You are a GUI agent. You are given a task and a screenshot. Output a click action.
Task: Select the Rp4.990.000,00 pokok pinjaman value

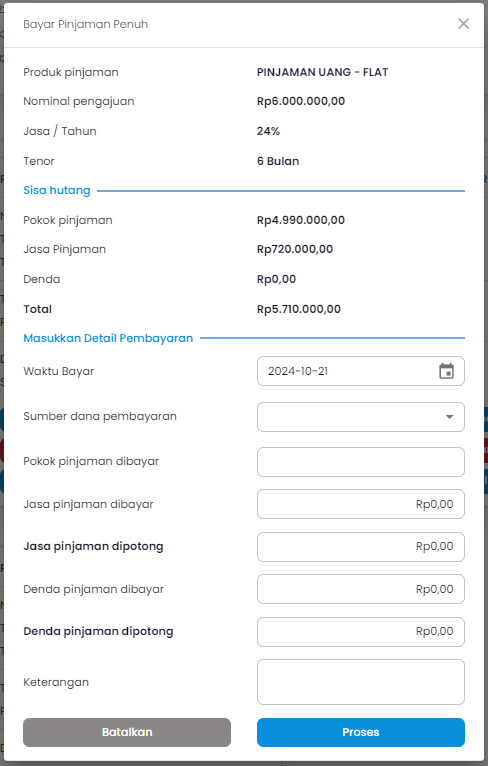(301, 220)
